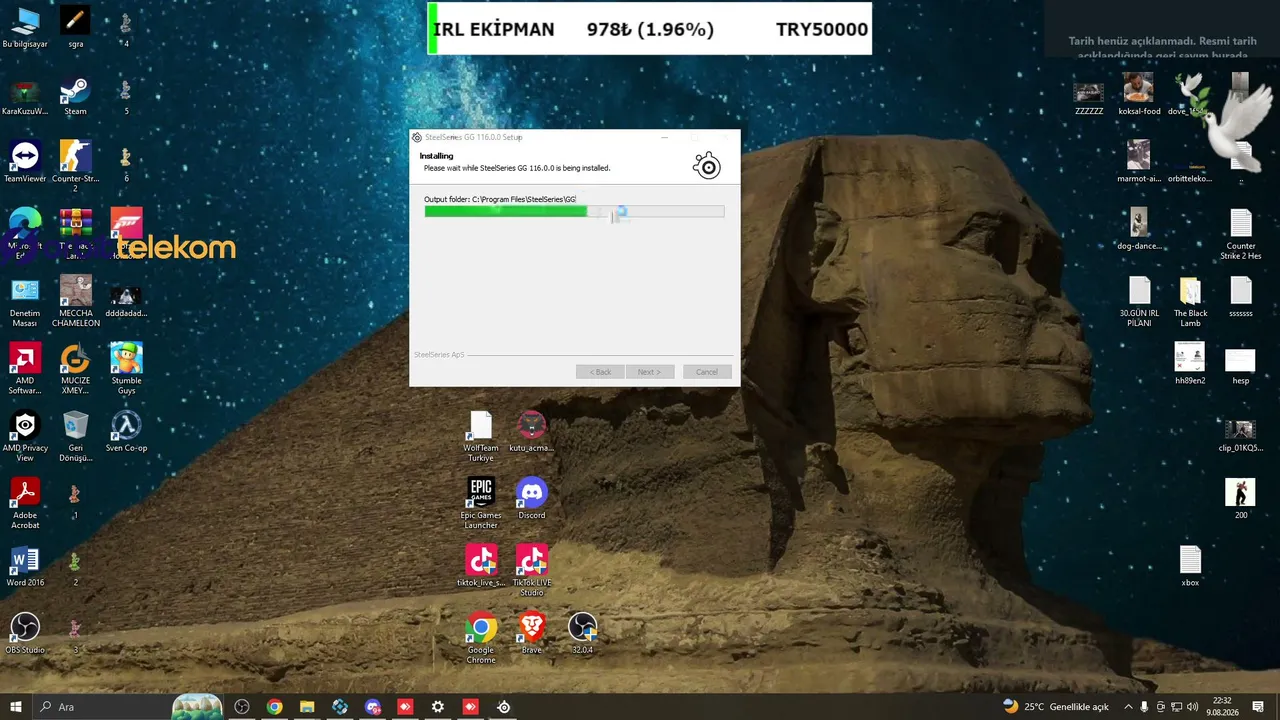Switch to SteelSeries setup in the taskbar
This screenshot has width=1280, height=720.
(x=503, y=707)
